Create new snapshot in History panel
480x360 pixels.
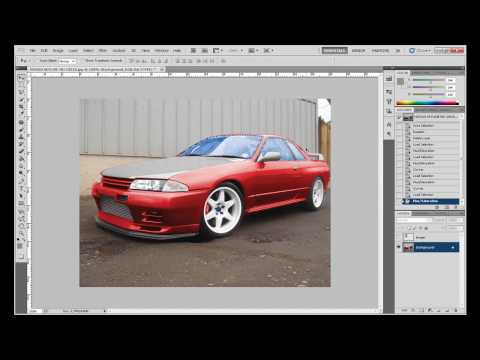446,207
